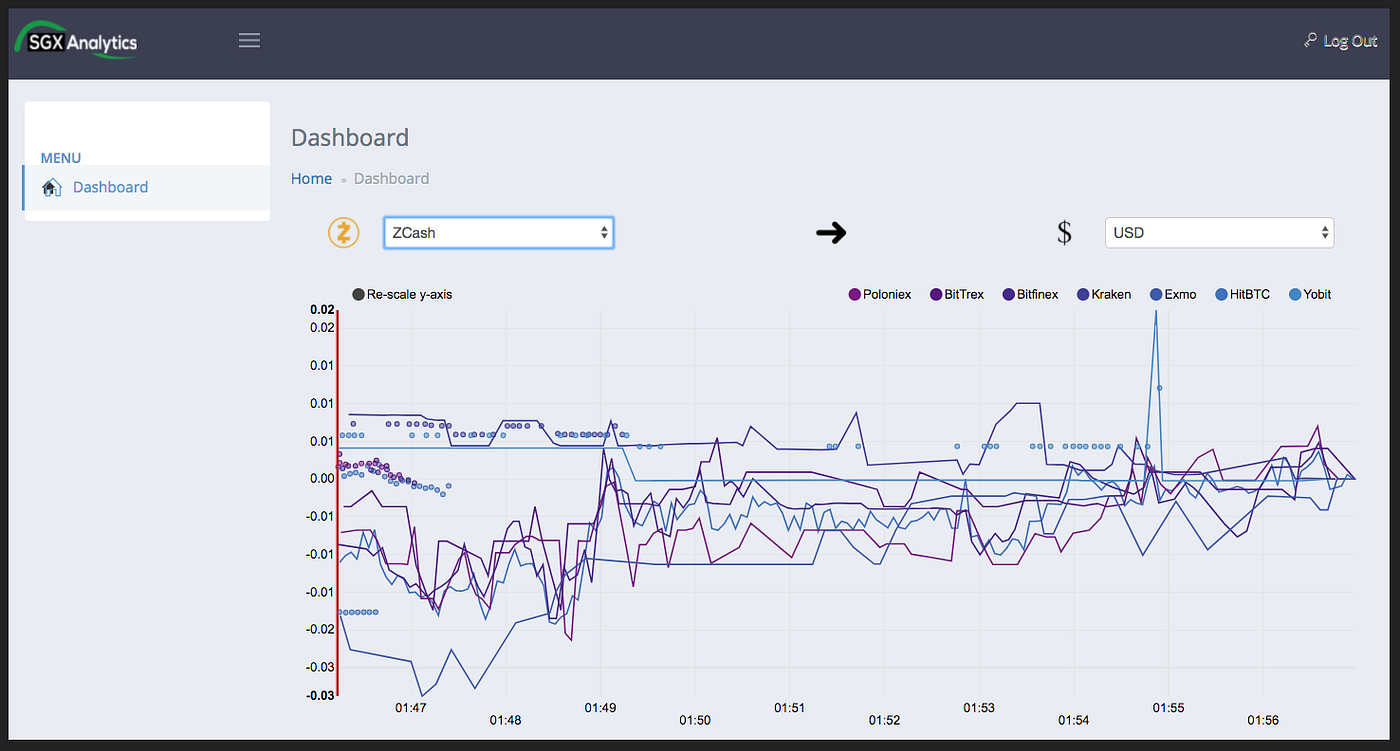Viewport: 1400px width, 751px height.
Task: Click the Dashboard breadcrumb entry
Action: pyautogui.click(x=391, y=178)
